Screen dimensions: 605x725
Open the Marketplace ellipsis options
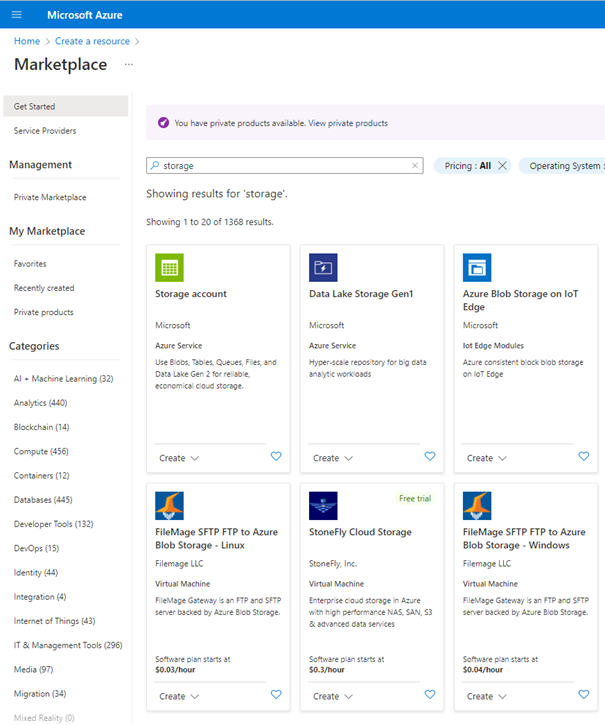pos(128,65)
